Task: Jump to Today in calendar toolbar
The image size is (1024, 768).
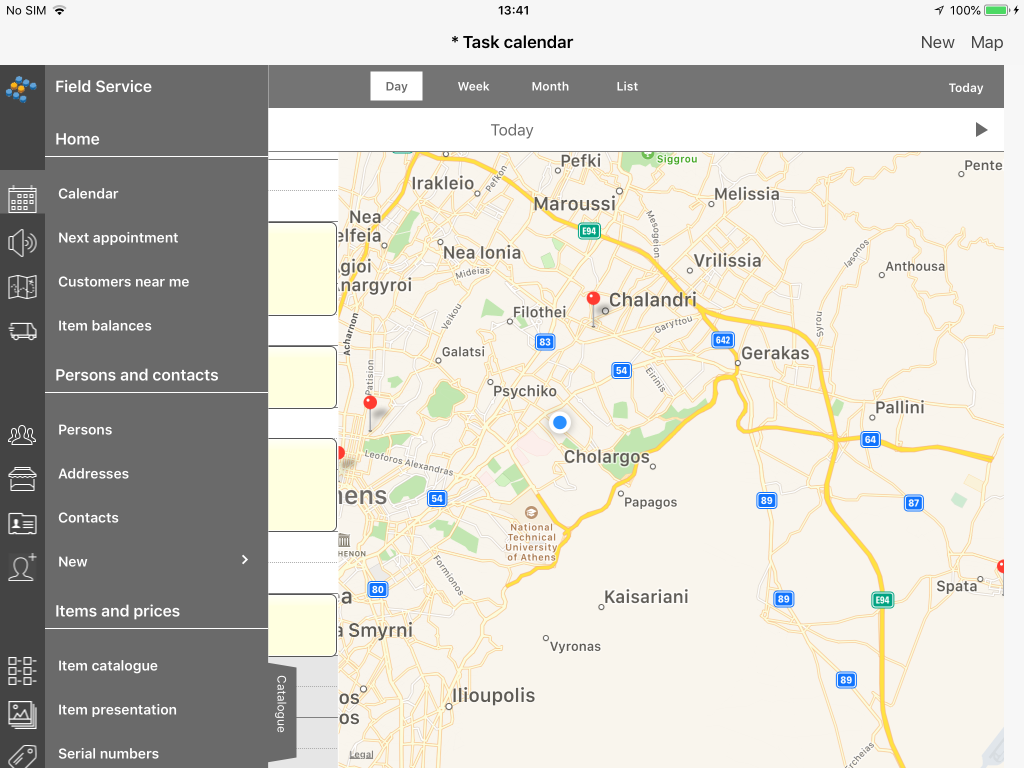Action: [x=965, y=88]
